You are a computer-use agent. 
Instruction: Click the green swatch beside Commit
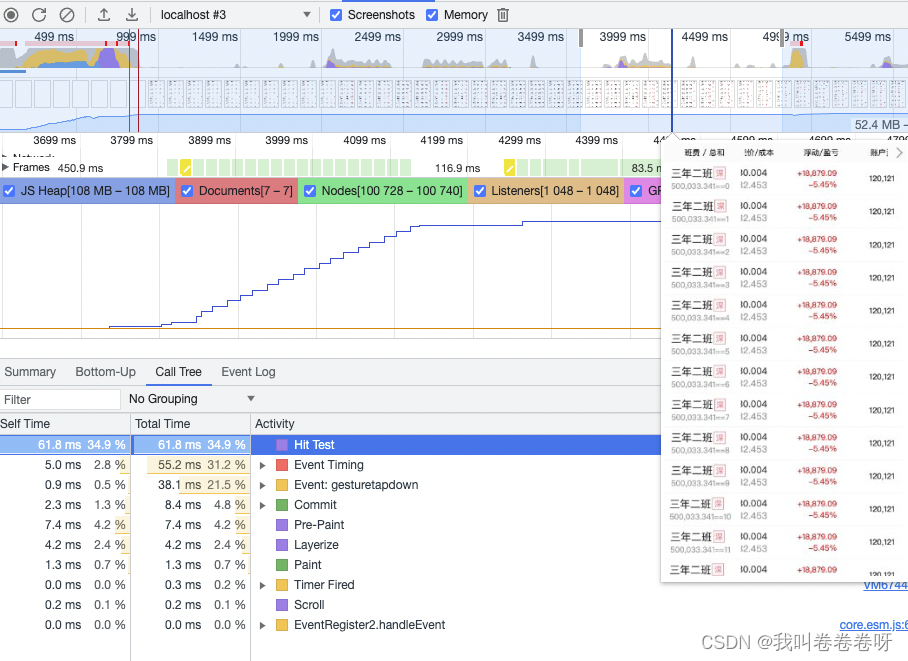point(282,505)
